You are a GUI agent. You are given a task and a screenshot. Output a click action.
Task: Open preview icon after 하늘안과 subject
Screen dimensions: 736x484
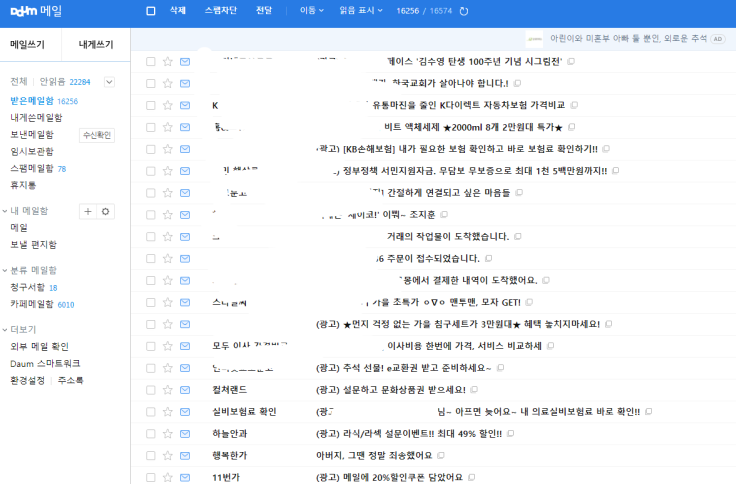[511, 433]
